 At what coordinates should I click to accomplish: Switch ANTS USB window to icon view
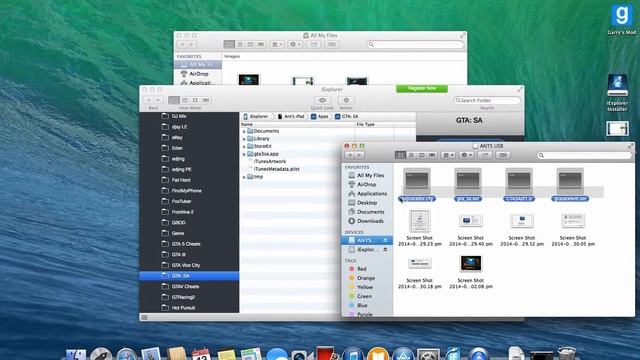[400, 155]
